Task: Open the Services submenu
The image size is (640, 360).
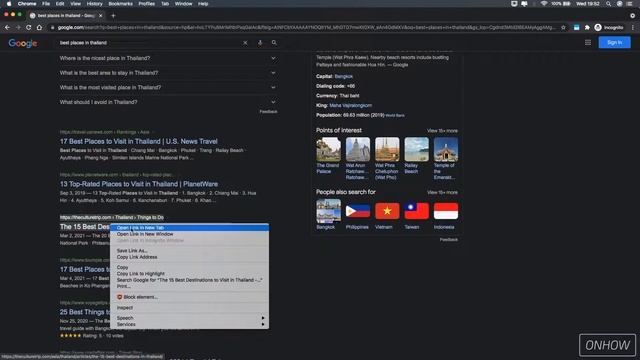Action: coord(189,324)
